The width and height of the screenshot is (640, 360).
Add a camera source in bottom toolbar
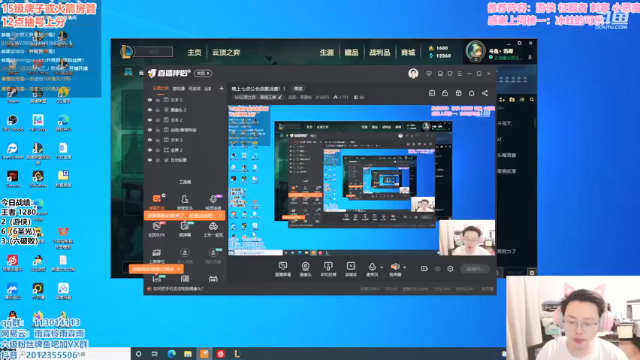[x=305, y=269]
